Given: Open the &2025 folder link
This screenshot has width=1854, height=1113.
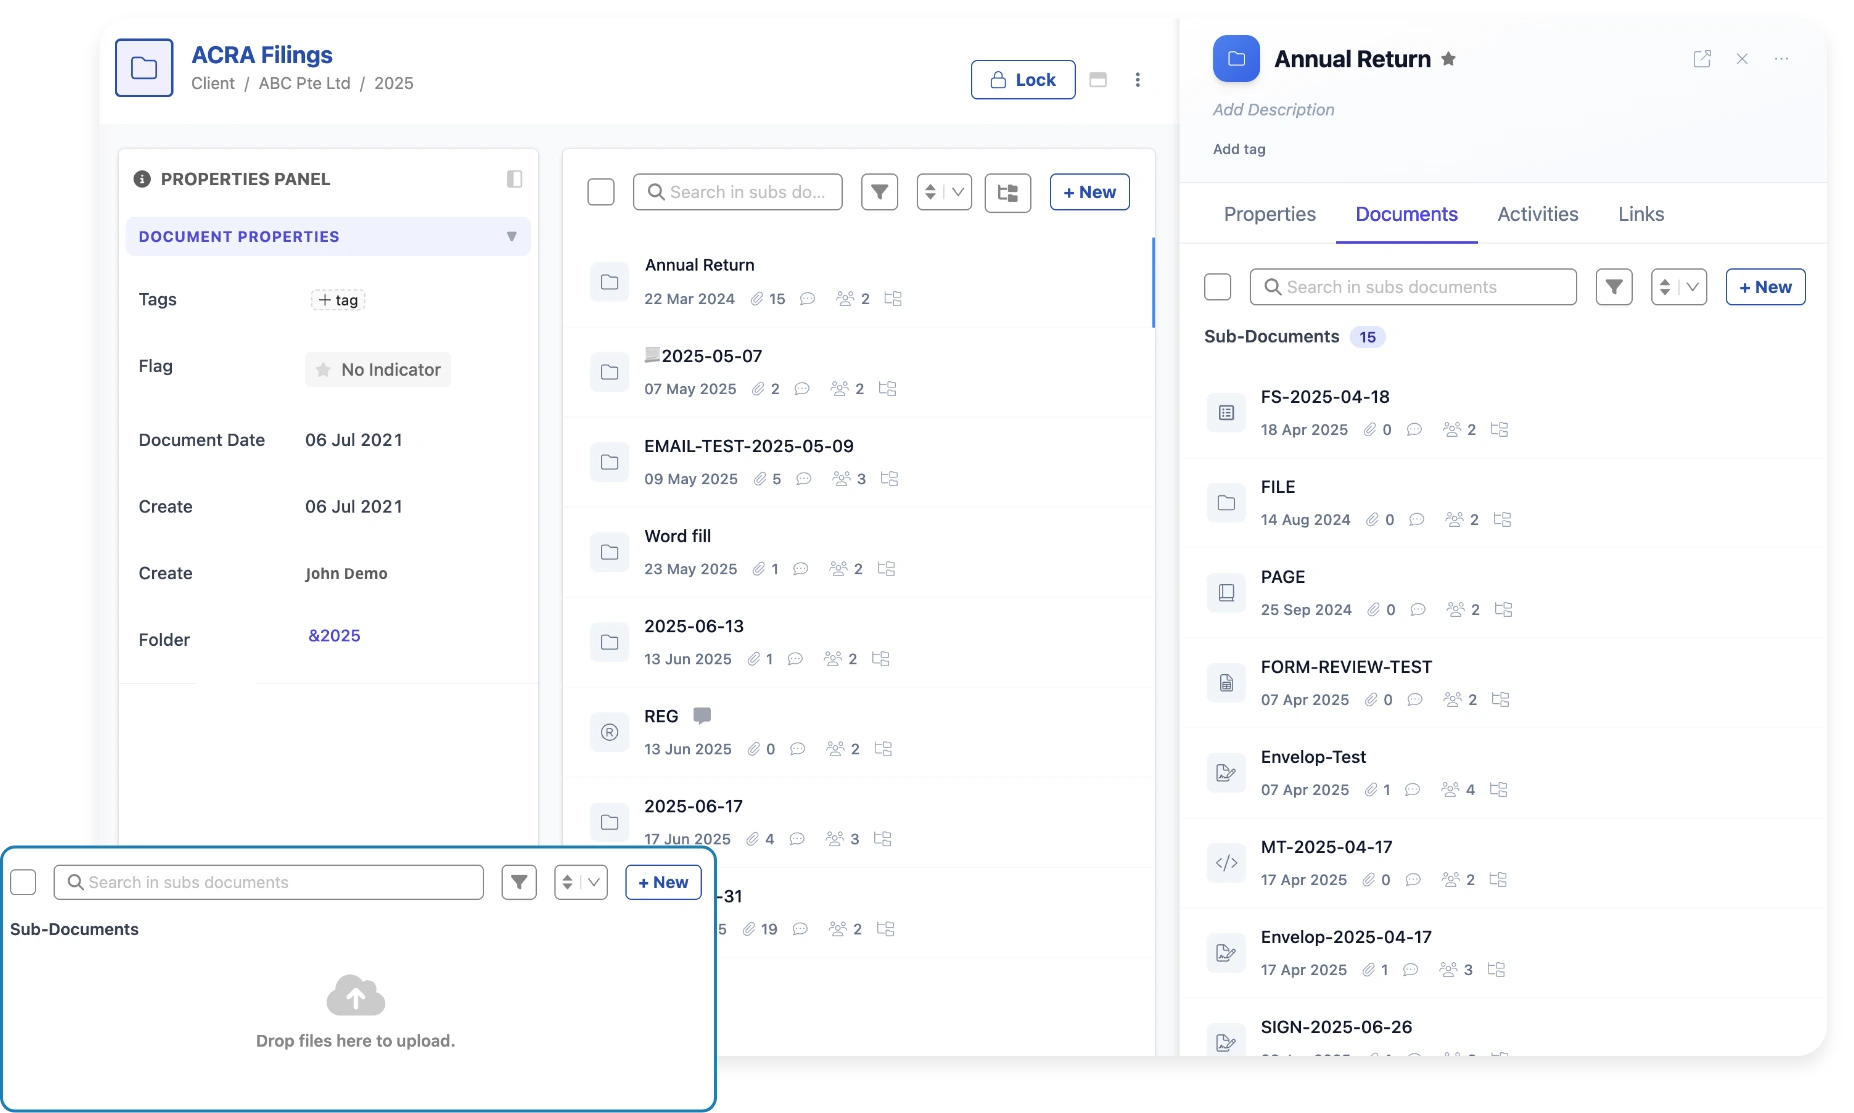Looking at the screenshot, I should coord(334,636).
